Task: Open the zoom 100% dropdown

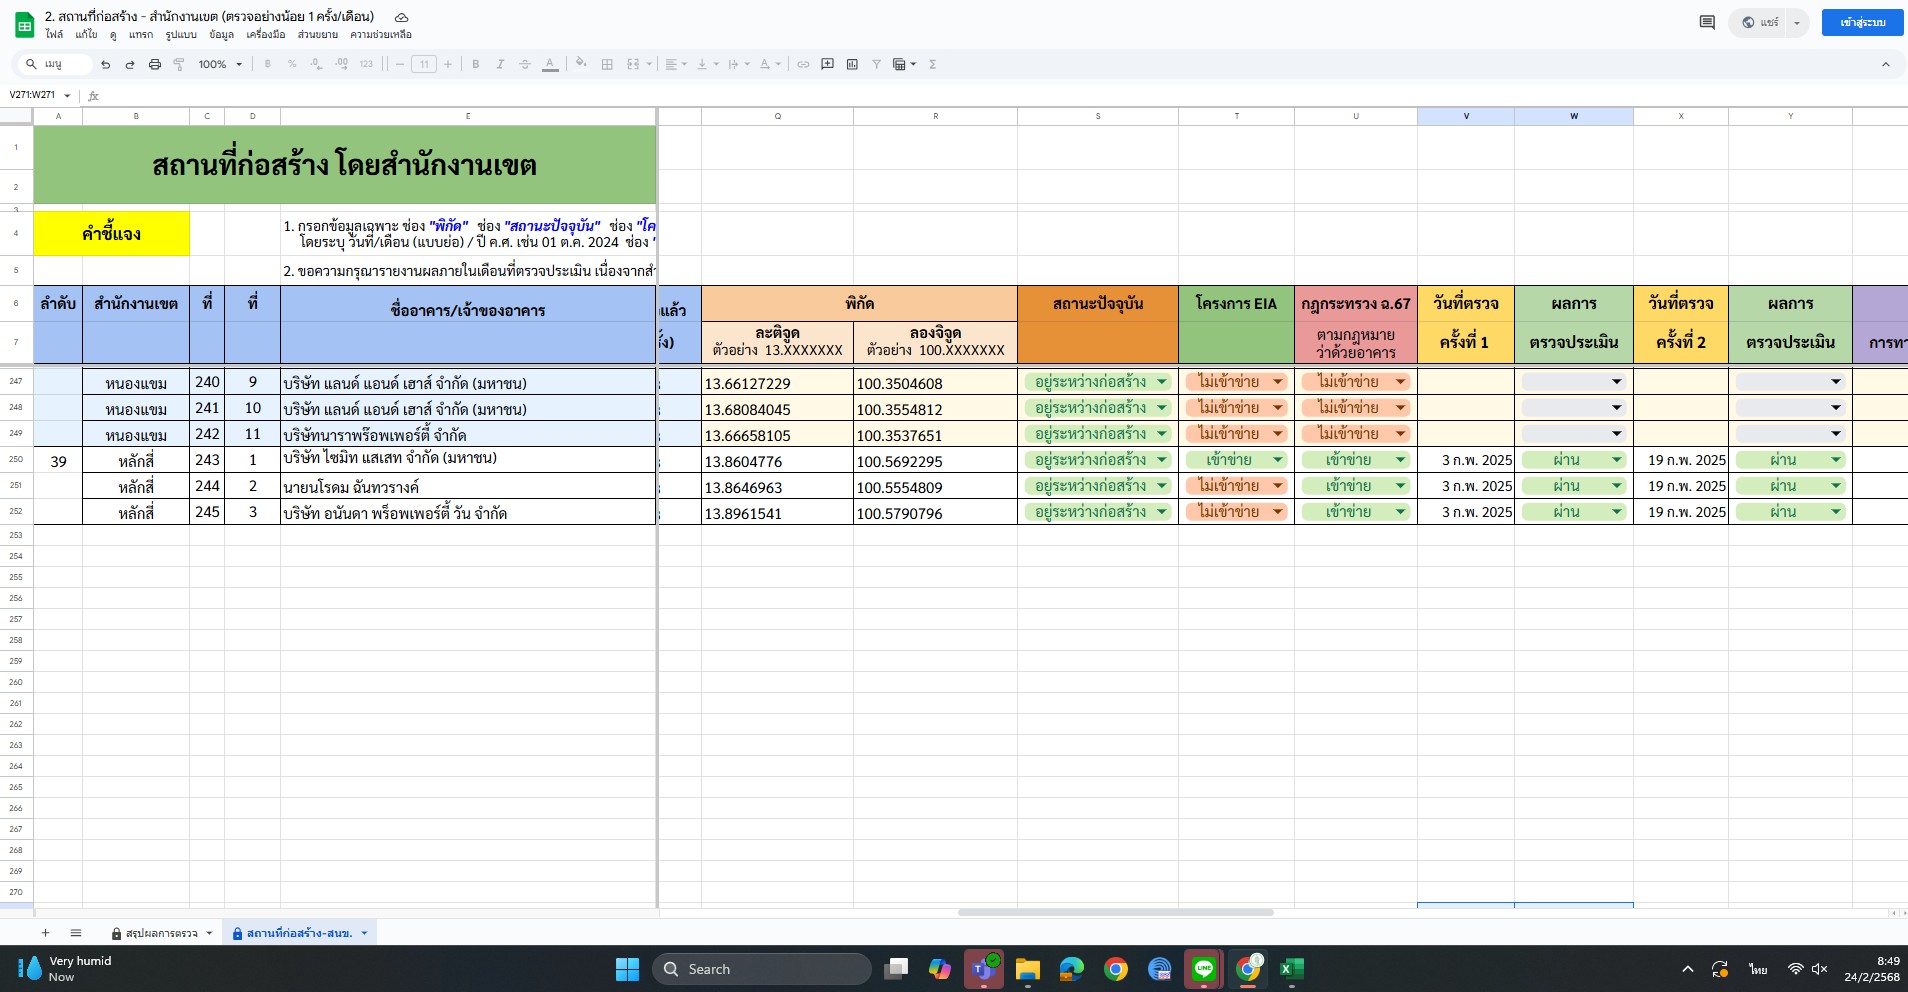Action: click(220, 64)
